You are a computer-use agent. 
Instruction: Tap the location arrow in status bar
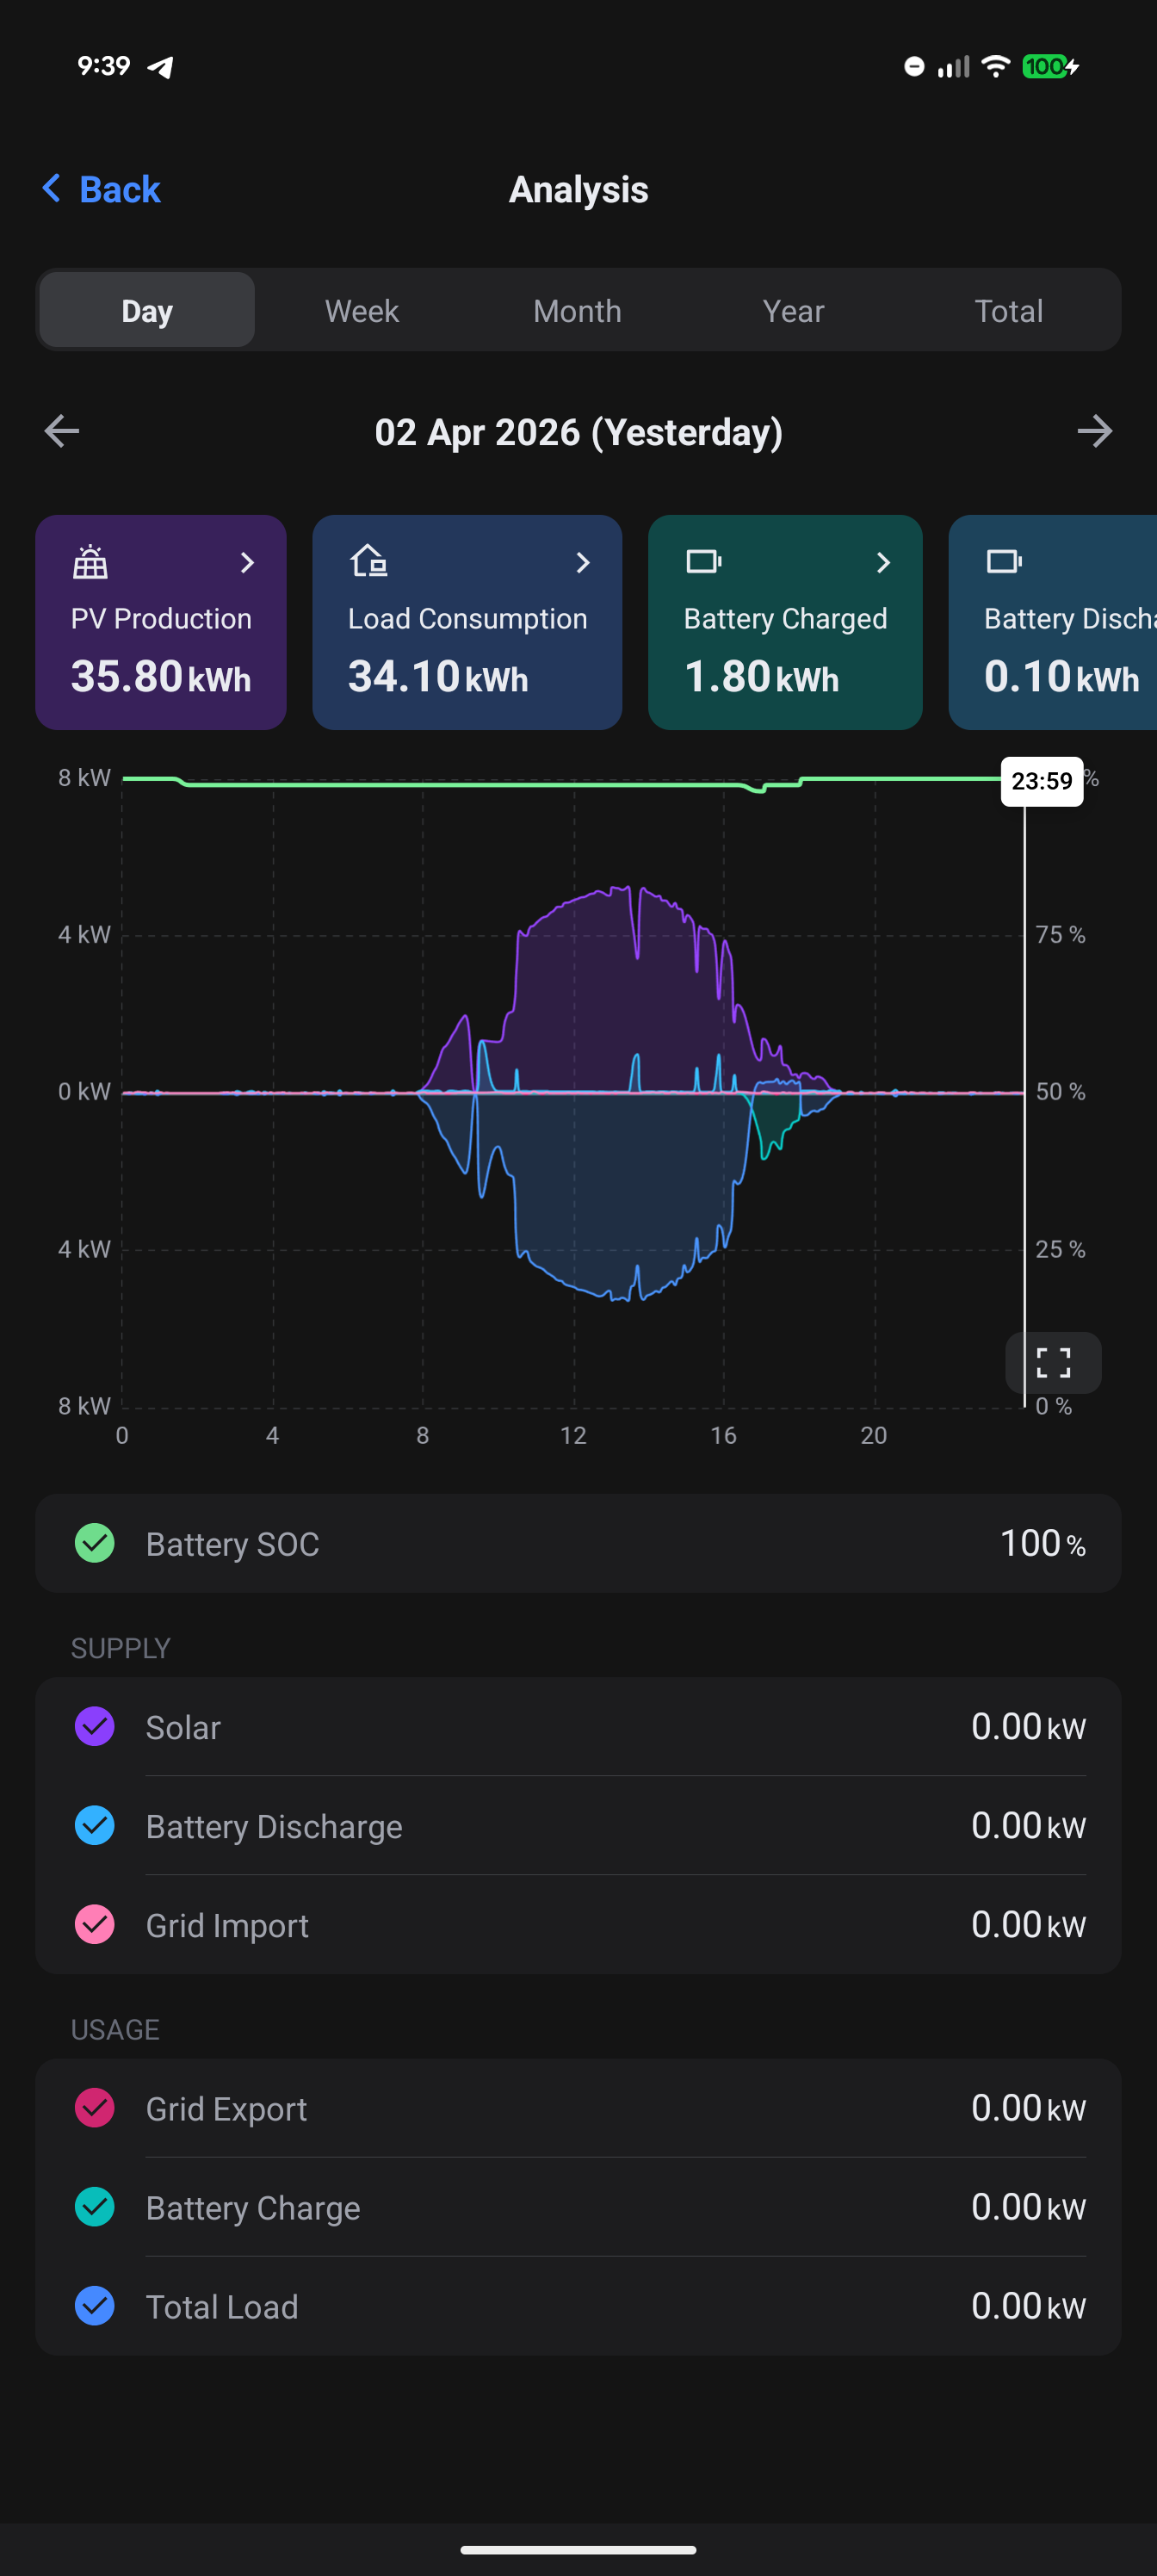(x=160, y=67)
